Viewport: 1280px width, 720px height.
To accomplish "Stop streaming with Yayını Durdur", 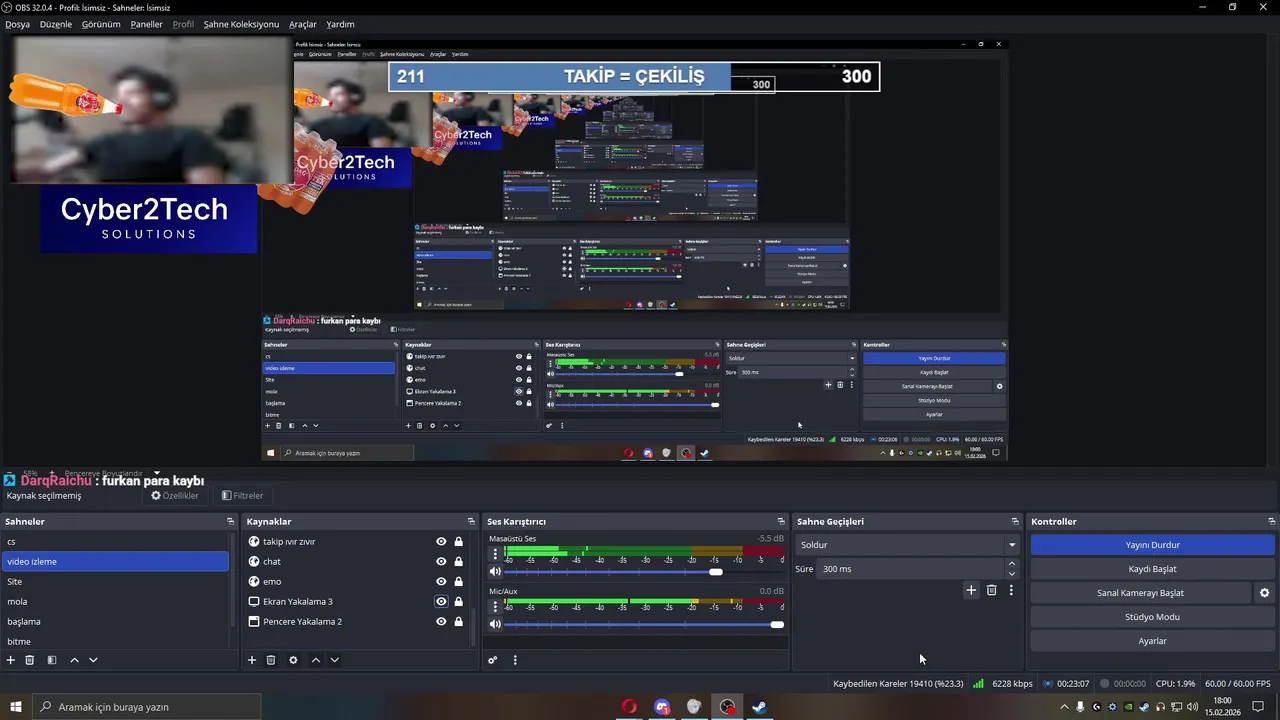I will pyautogui.click(x=1152, y=545).
